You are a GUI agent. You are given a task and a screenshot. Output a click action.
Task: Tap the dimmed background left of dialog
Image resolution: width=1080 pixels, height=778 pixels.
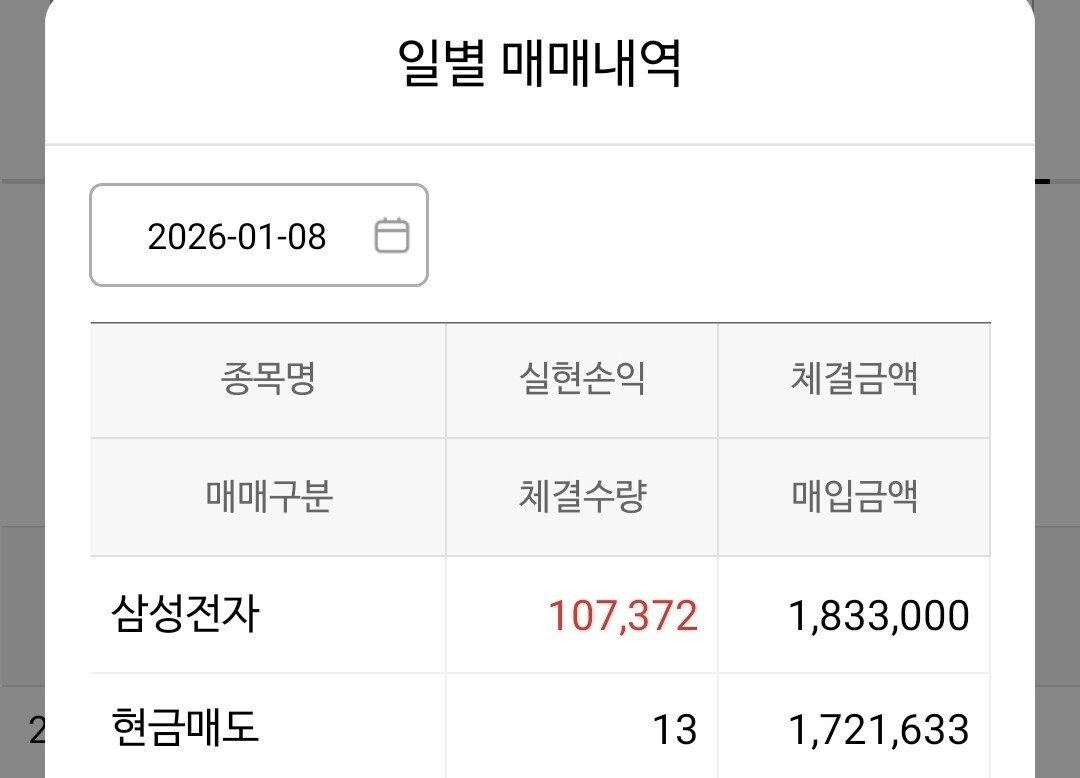pyautogui.click(x=21, y=400)
